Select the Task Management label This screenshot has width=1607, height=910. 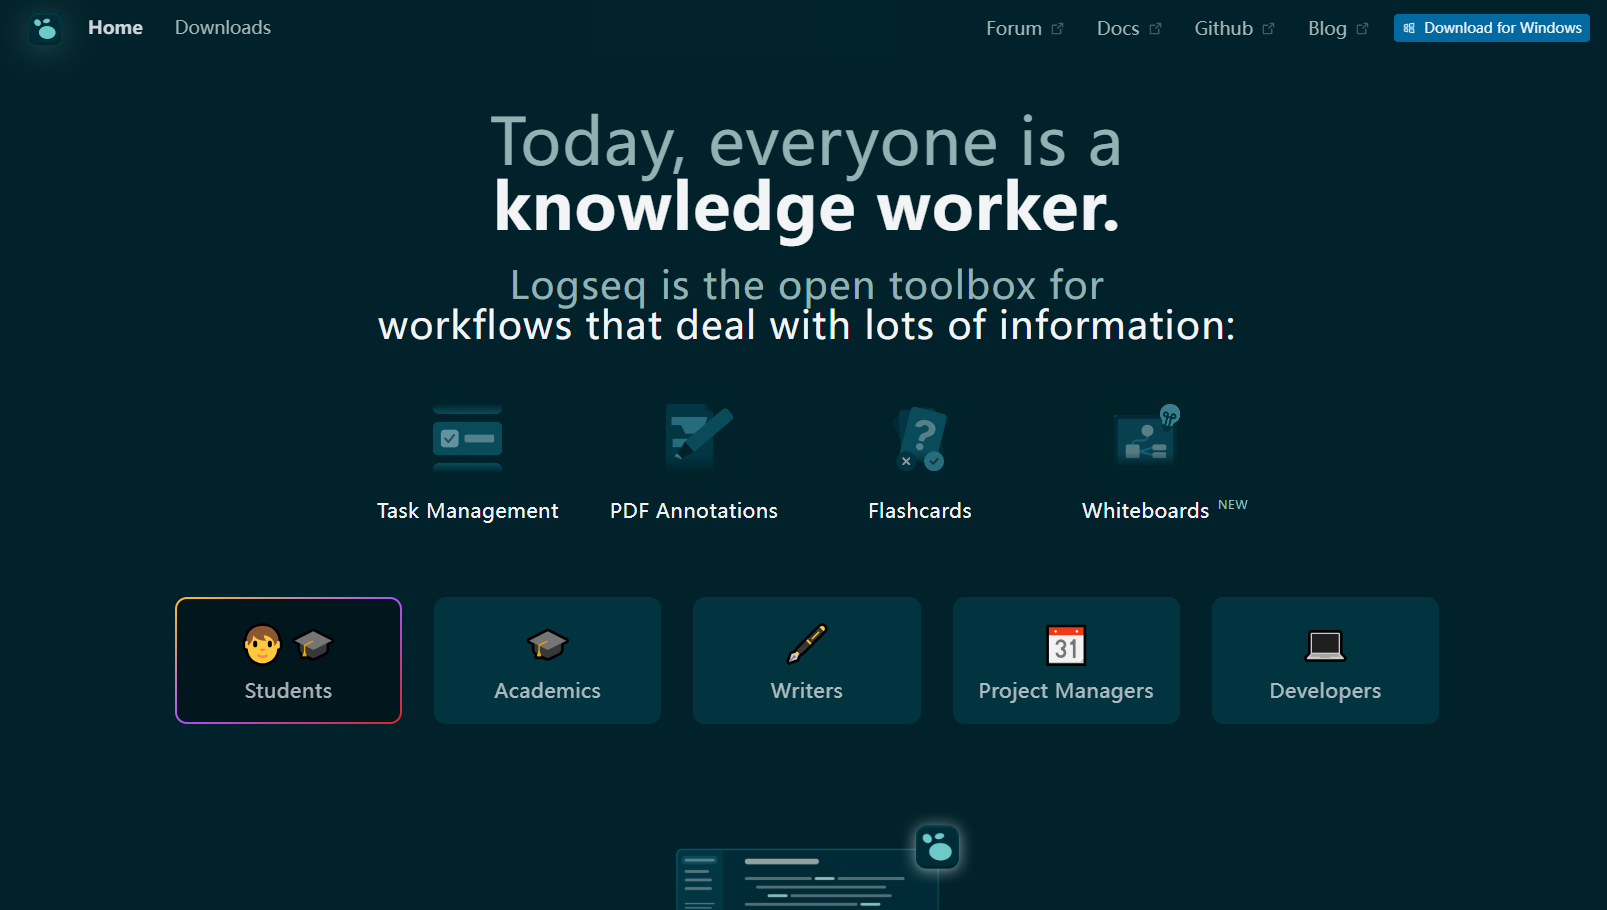tap(467, 511)
